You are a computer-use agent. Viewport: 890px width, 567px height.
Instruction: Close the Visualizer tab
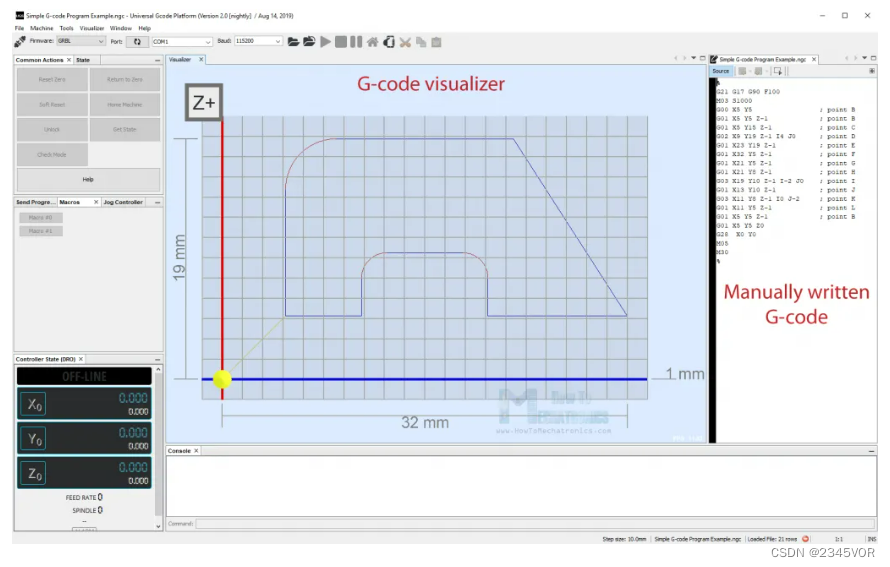click(201, 59)
